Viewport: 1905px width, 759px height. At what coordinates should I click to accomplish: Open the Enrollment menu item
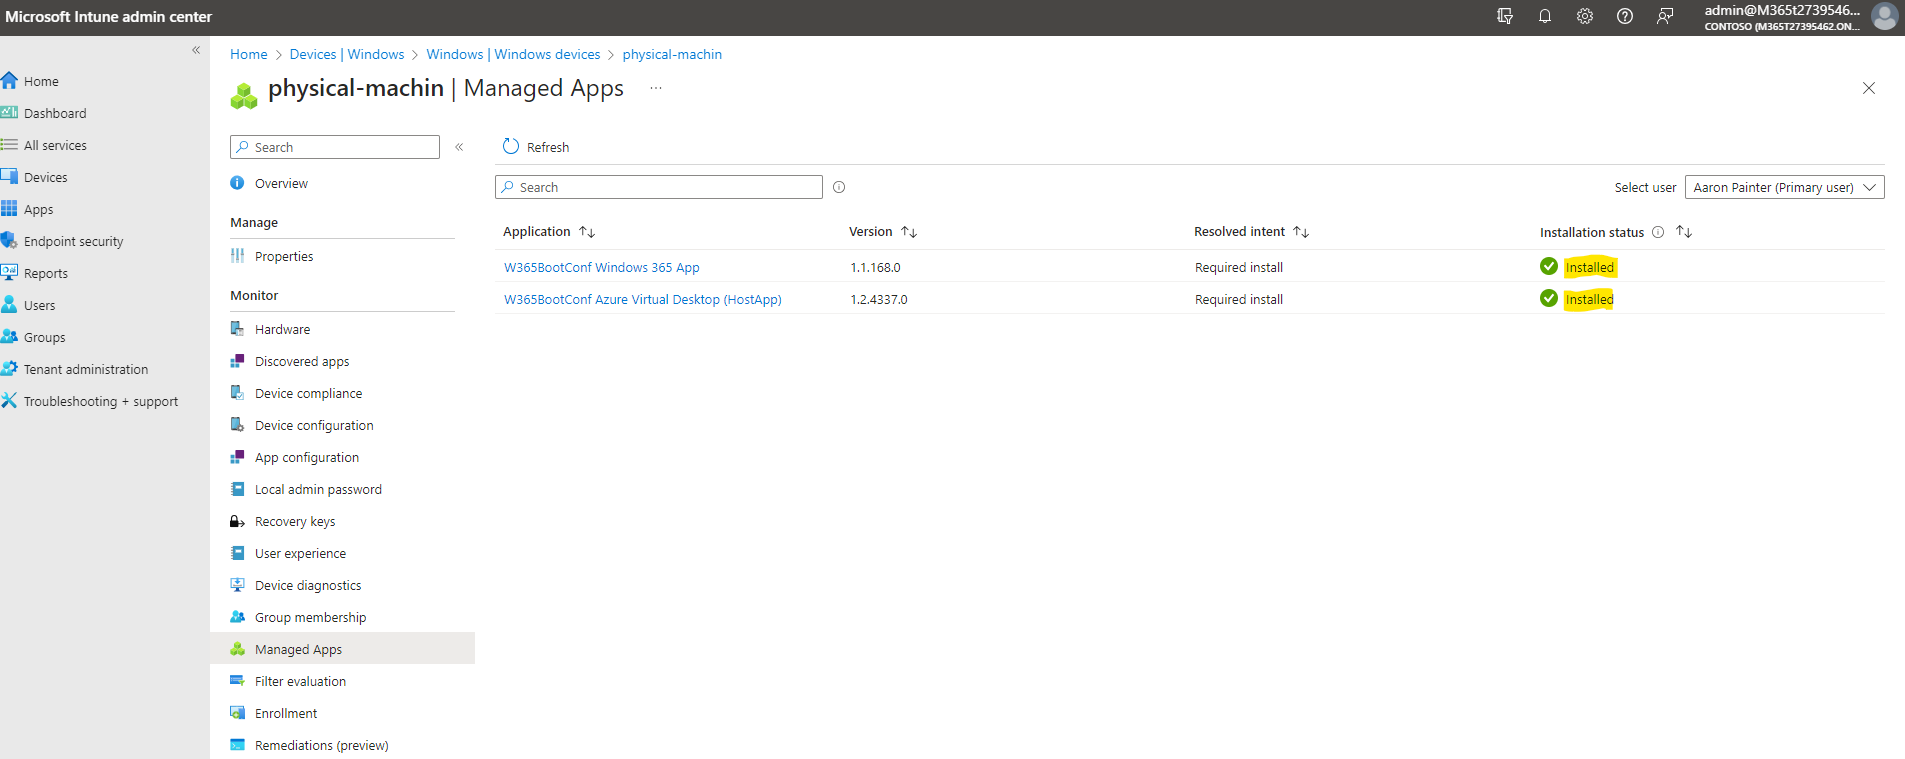pyautogui.click(x=286, y=713)
